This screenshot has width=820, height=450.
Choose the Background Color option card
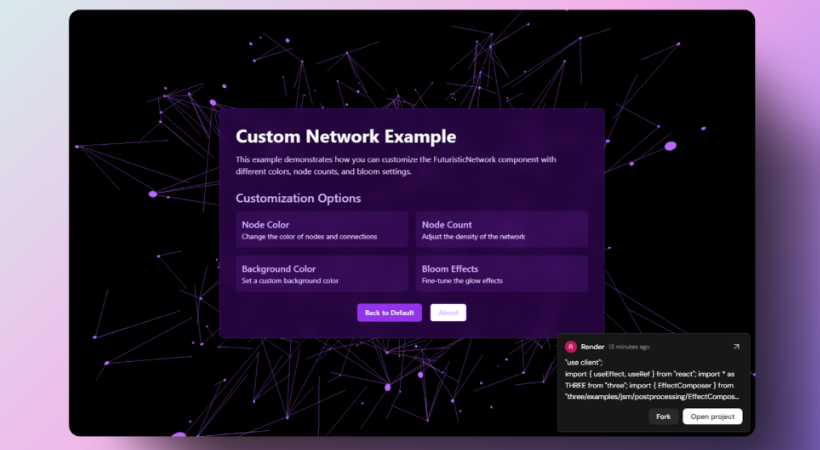click(x=322, y=273)
